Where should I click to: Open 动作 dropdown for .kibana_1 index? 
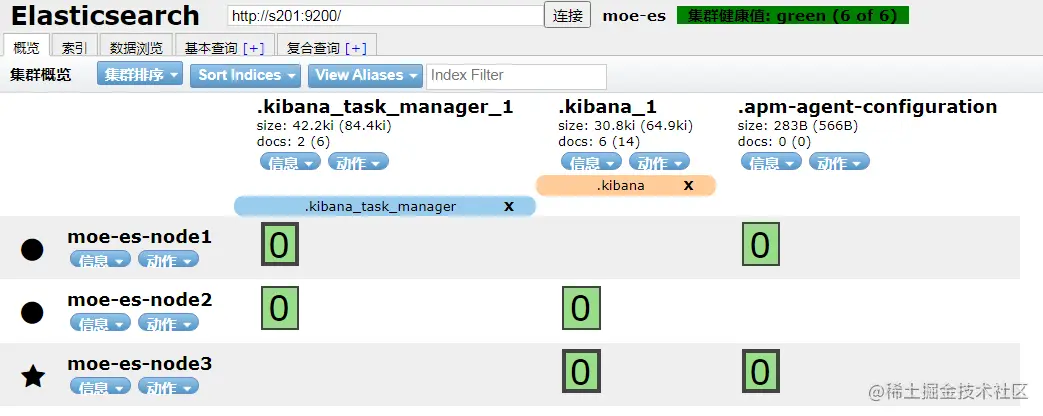pyautogui.click(x=659, y=162)
